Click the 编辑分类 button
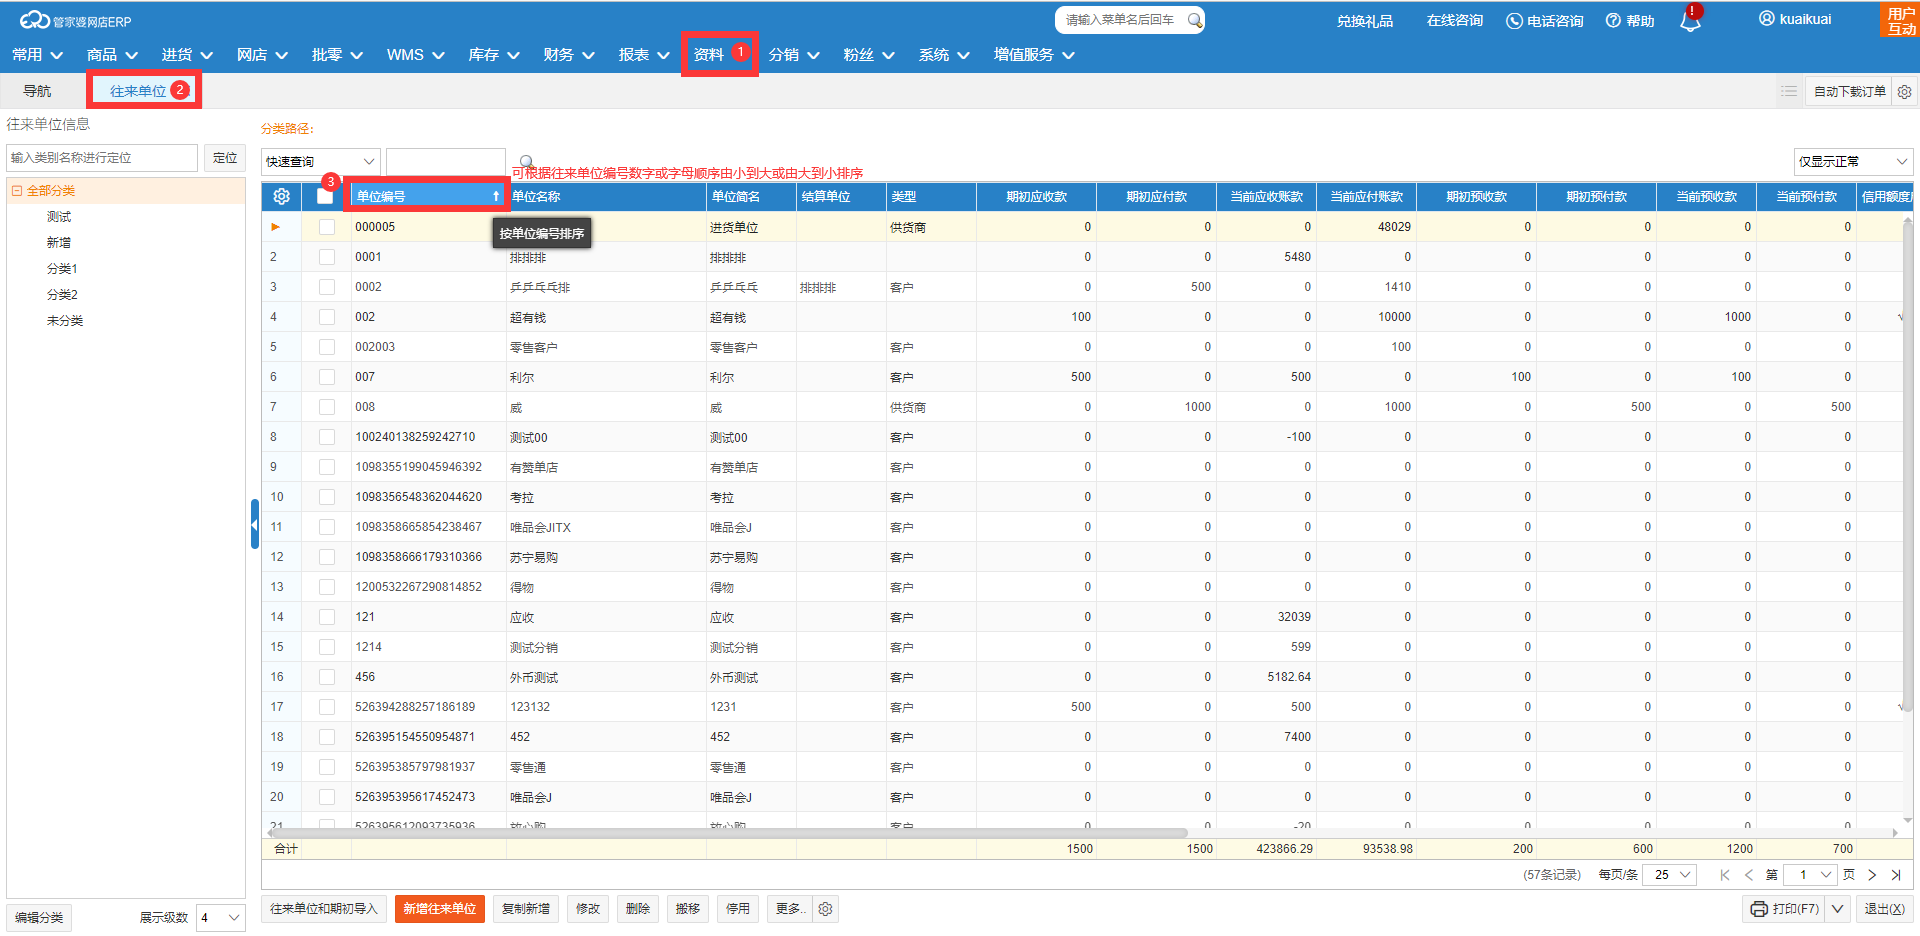Screen dimensions: 1920x936 (x=39, y=918)
